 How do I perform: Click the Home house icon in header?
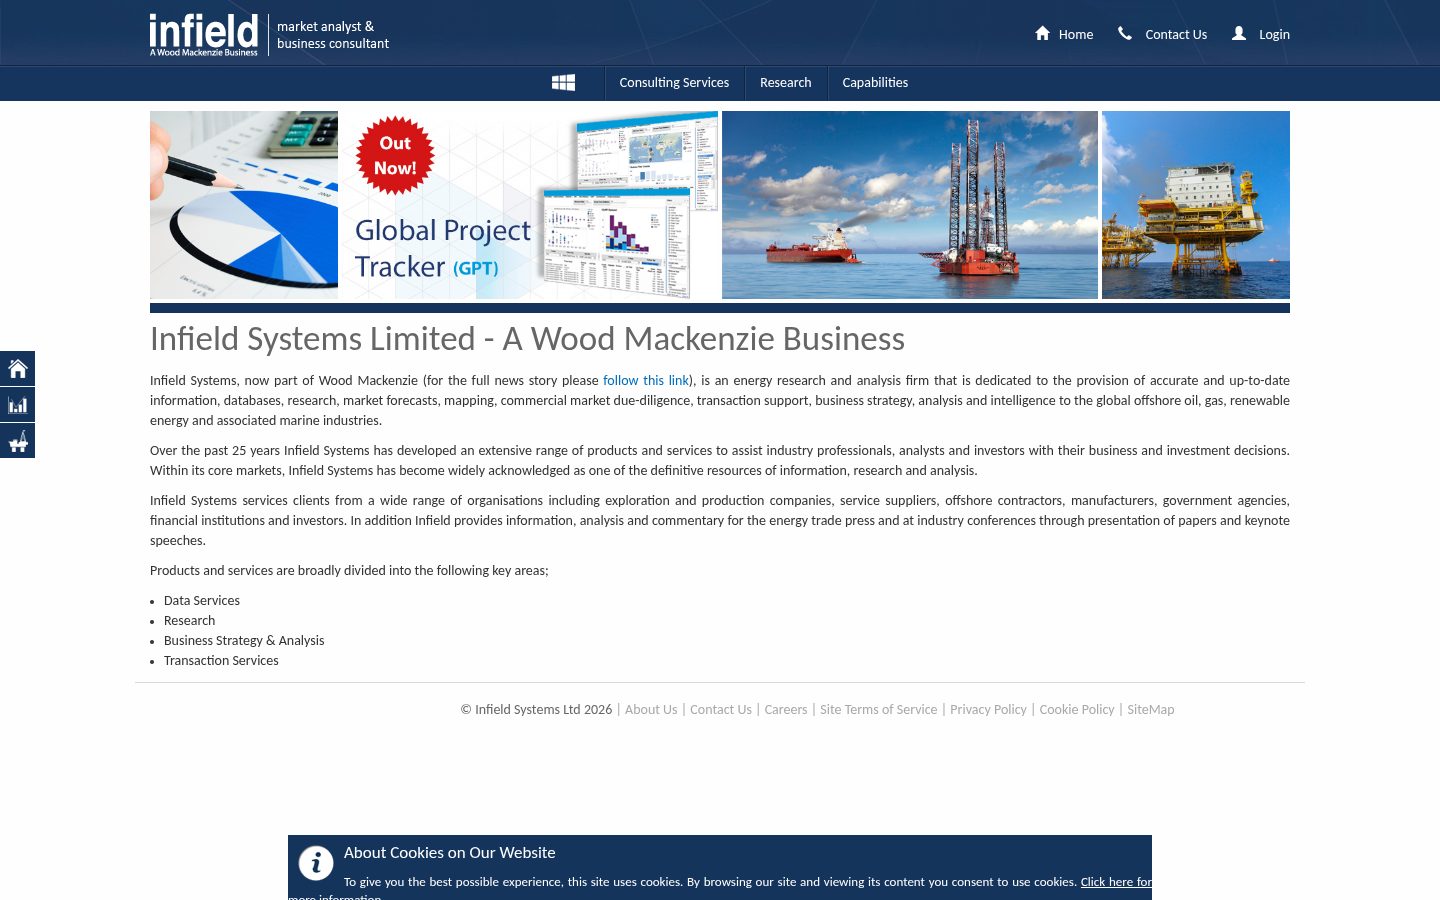click(x=1042, y=33)
